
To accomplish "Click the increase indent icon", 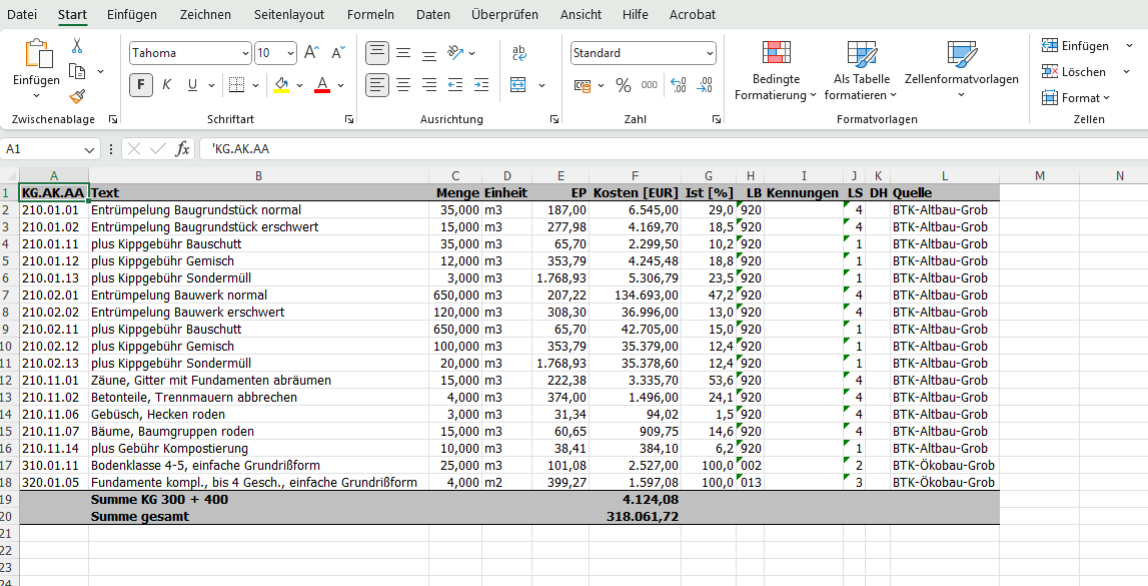I will coord(481,85).
